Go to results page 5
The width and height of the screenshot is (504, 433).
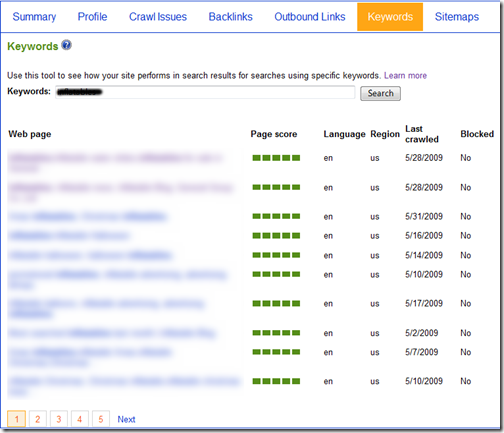click(101, 419)
